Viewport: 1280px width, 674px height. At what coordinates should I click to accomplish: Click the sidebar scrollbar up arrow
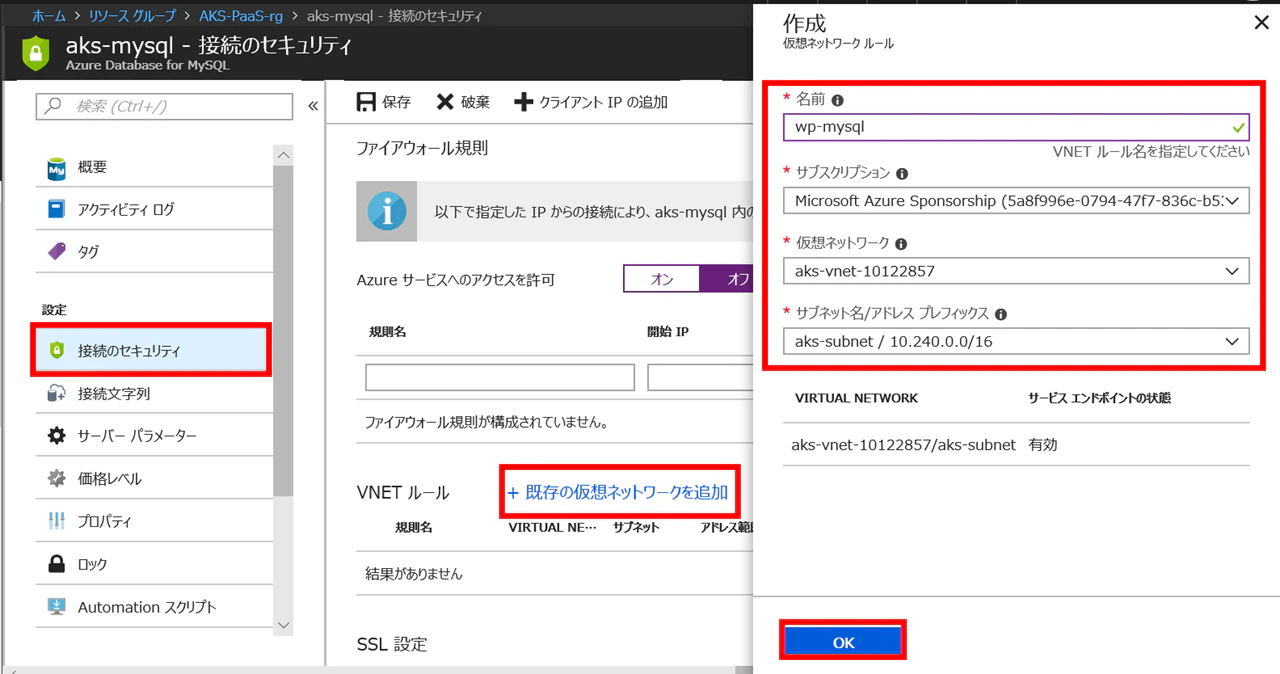click(x=283, y=155)
